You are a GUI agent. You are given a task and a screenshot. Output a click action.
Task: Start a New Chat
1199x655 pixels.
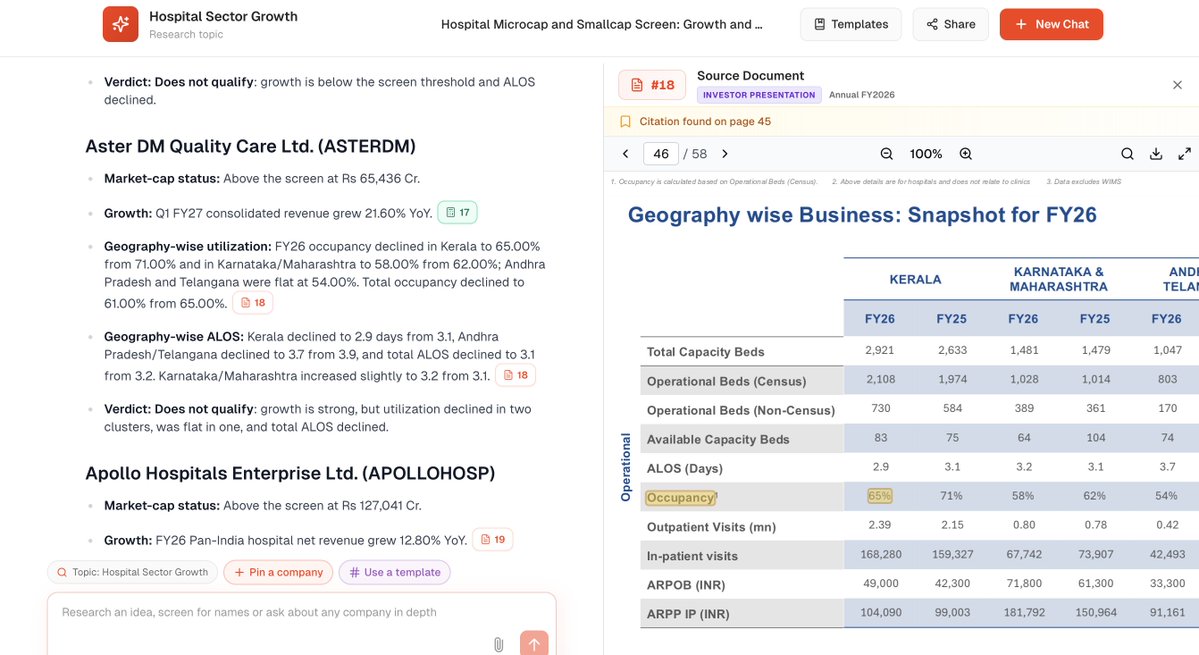click(1051, 24)
